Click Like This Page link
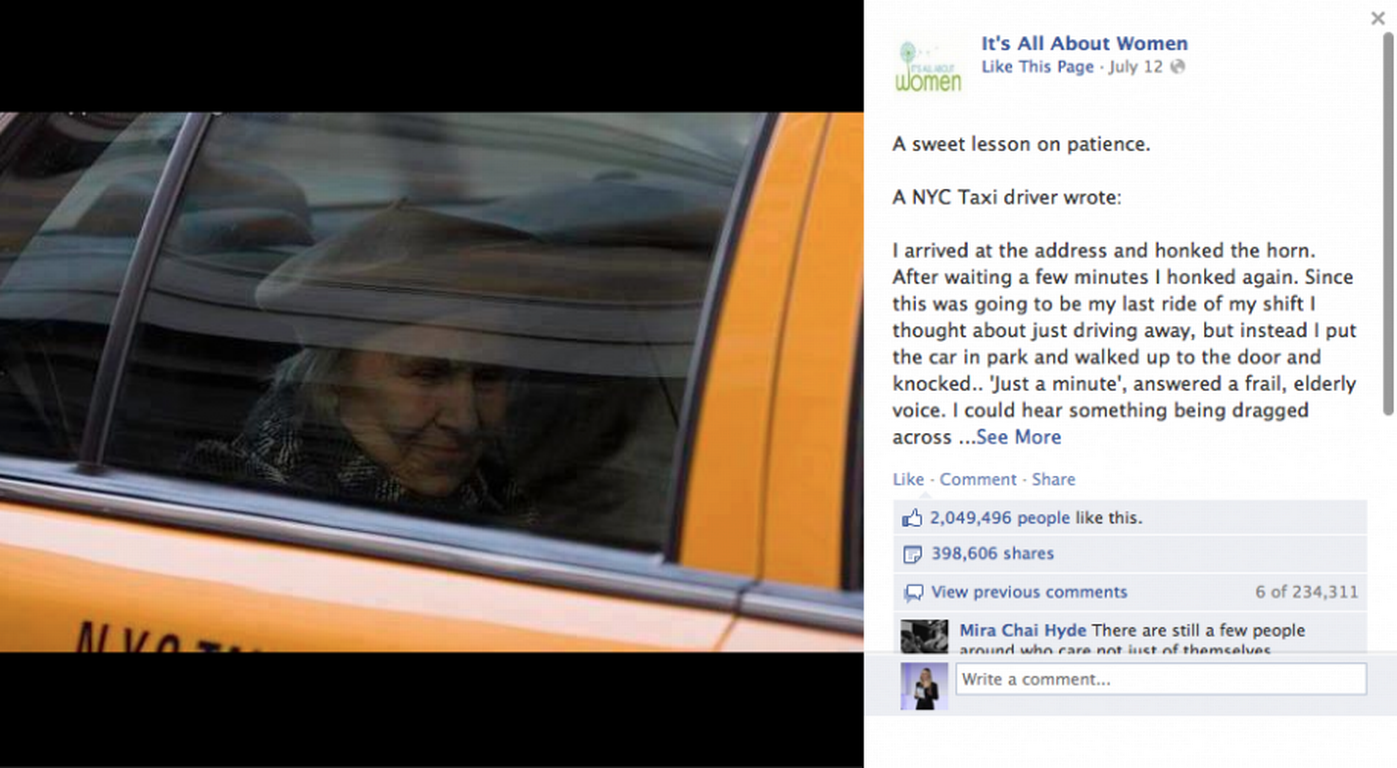The height and width of the screenshot is (768, 1397). 1037,67
